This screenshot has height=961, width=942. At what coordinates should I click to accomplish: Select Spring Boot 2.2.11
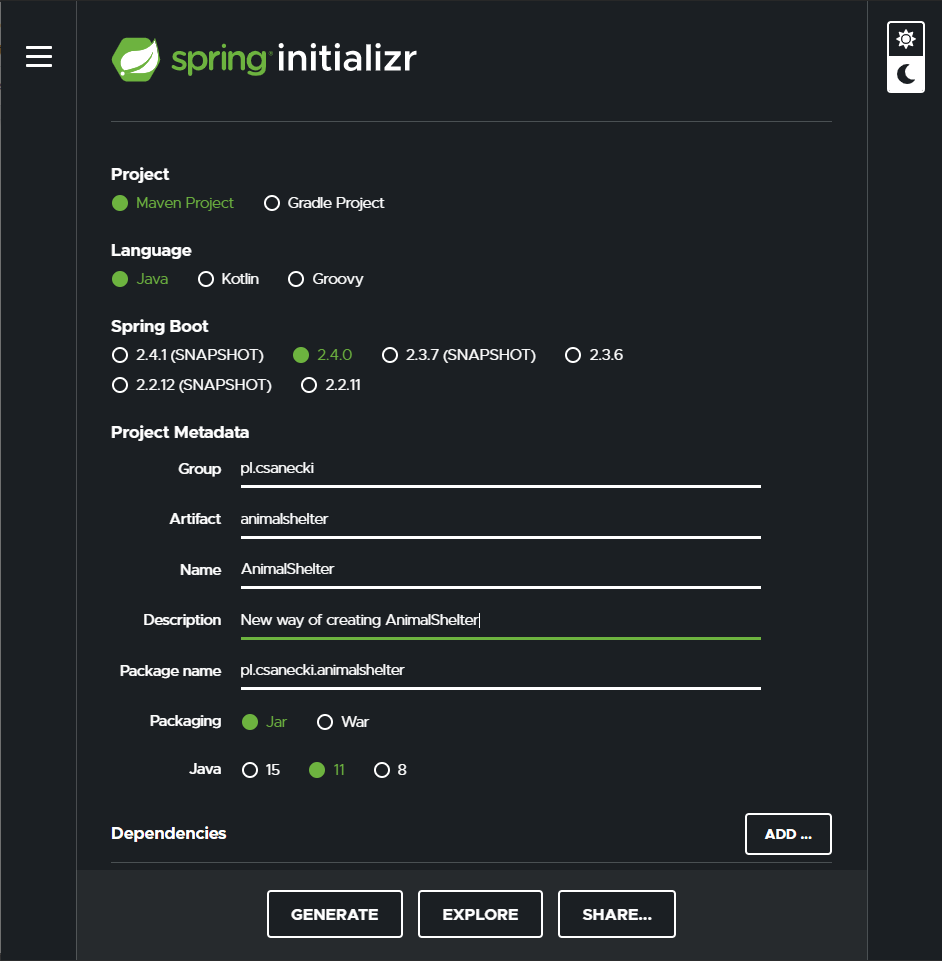[x=331, y=385]
